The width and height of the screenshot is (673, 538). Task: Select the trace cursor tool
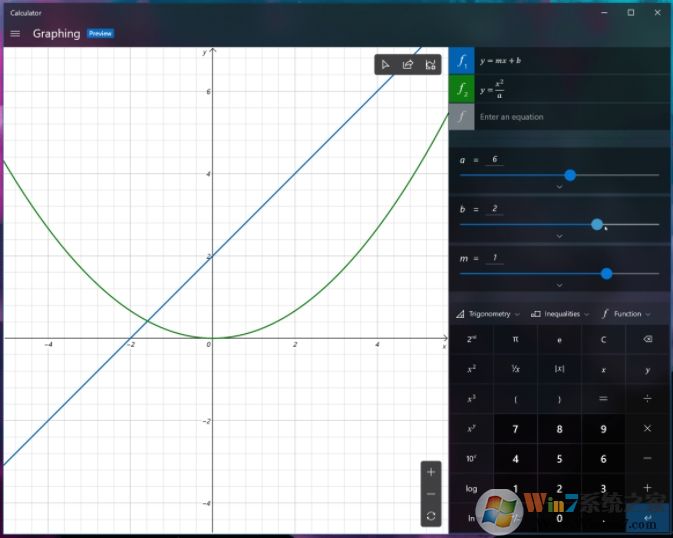pyautogui.click(x=385, y=65)
